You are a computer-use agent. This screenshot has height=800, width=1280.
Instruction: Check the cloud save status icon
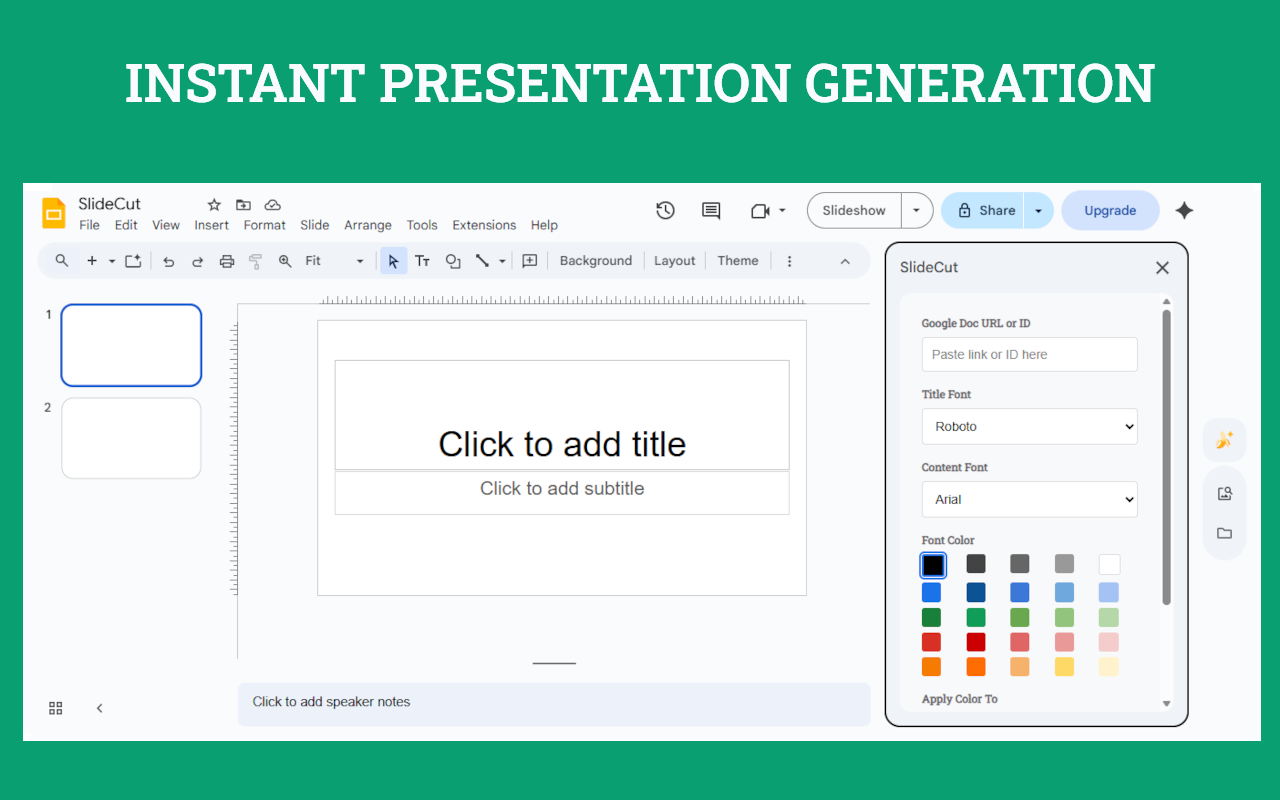tap(272, 205)
